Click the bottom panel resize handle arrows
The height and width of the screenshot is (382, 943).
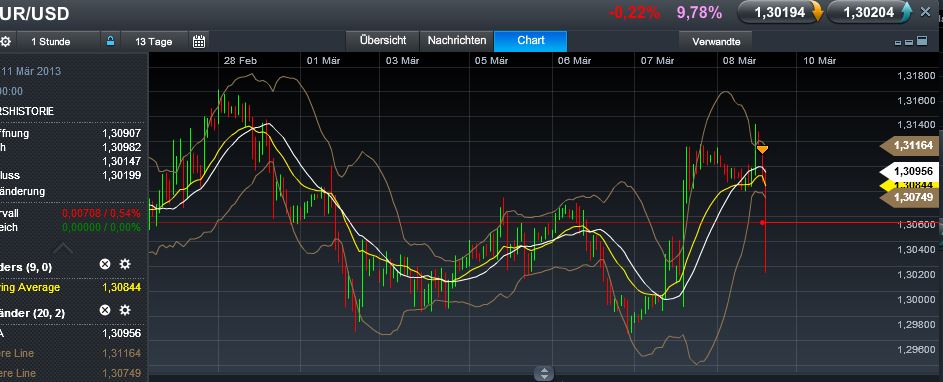coord(544,374)
